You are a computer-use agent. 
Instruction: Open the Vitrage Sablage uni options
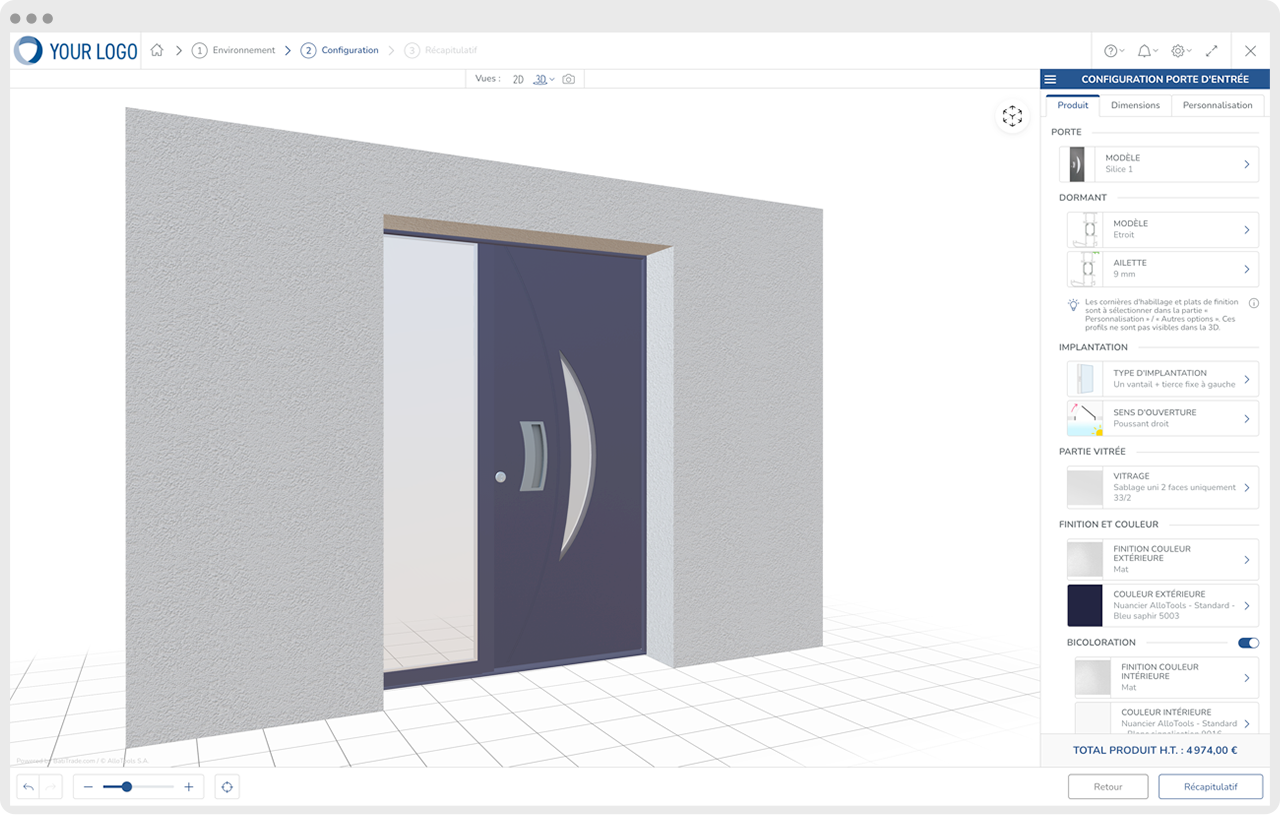click(1163, 487)
